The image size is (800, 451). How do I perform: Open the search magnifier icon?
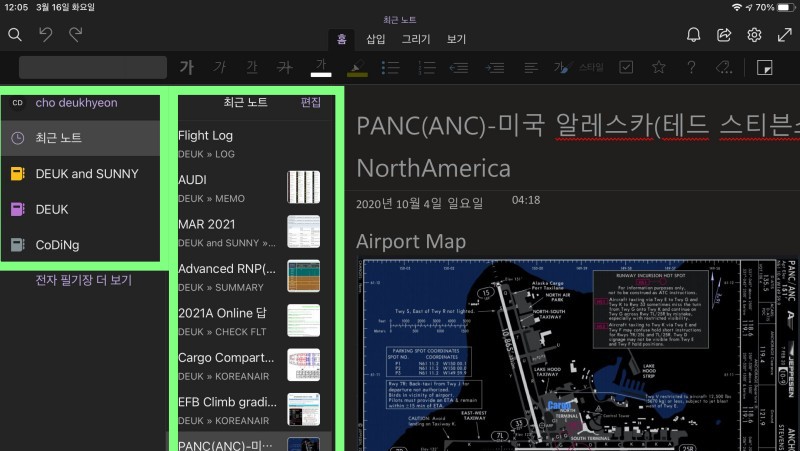15,35
